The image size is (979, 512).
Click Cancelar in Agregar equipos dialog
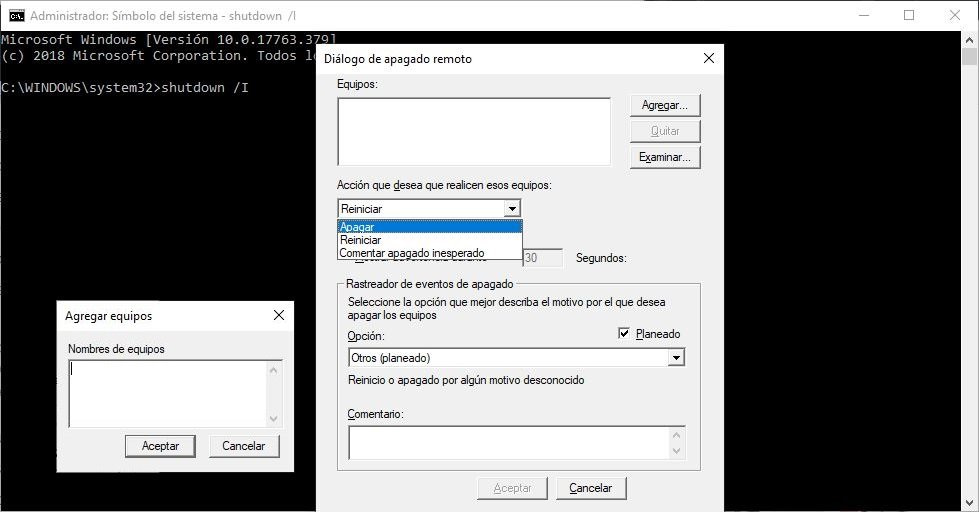[x=244, y=446]
